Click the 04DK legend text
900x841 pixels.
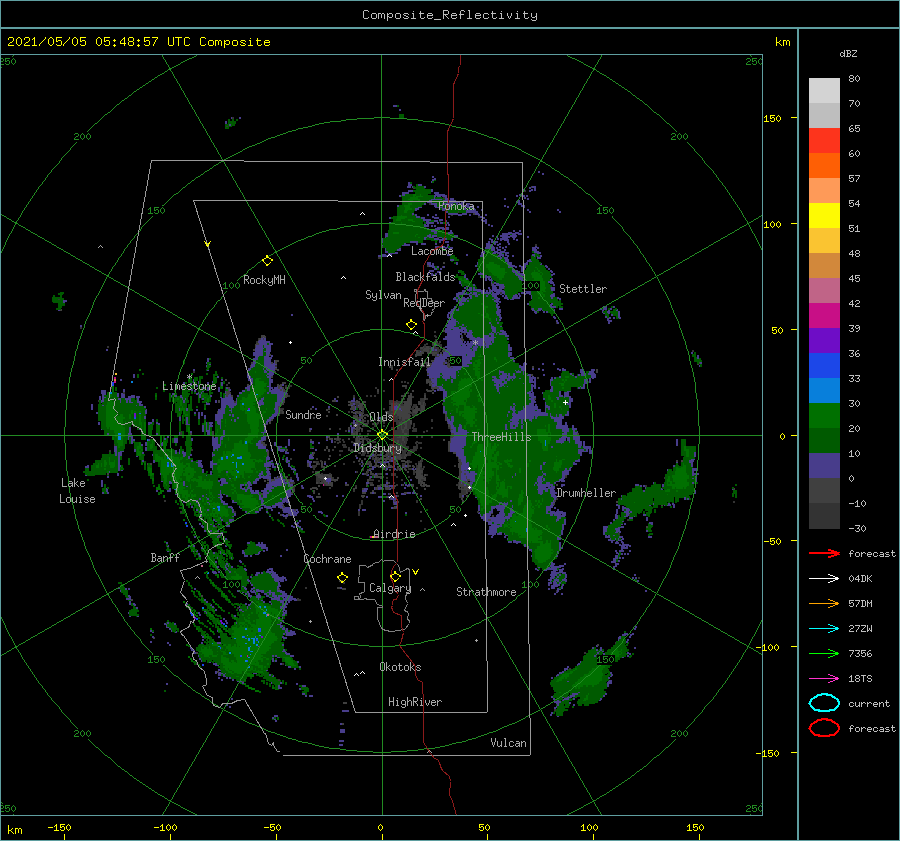coord(860,579)
